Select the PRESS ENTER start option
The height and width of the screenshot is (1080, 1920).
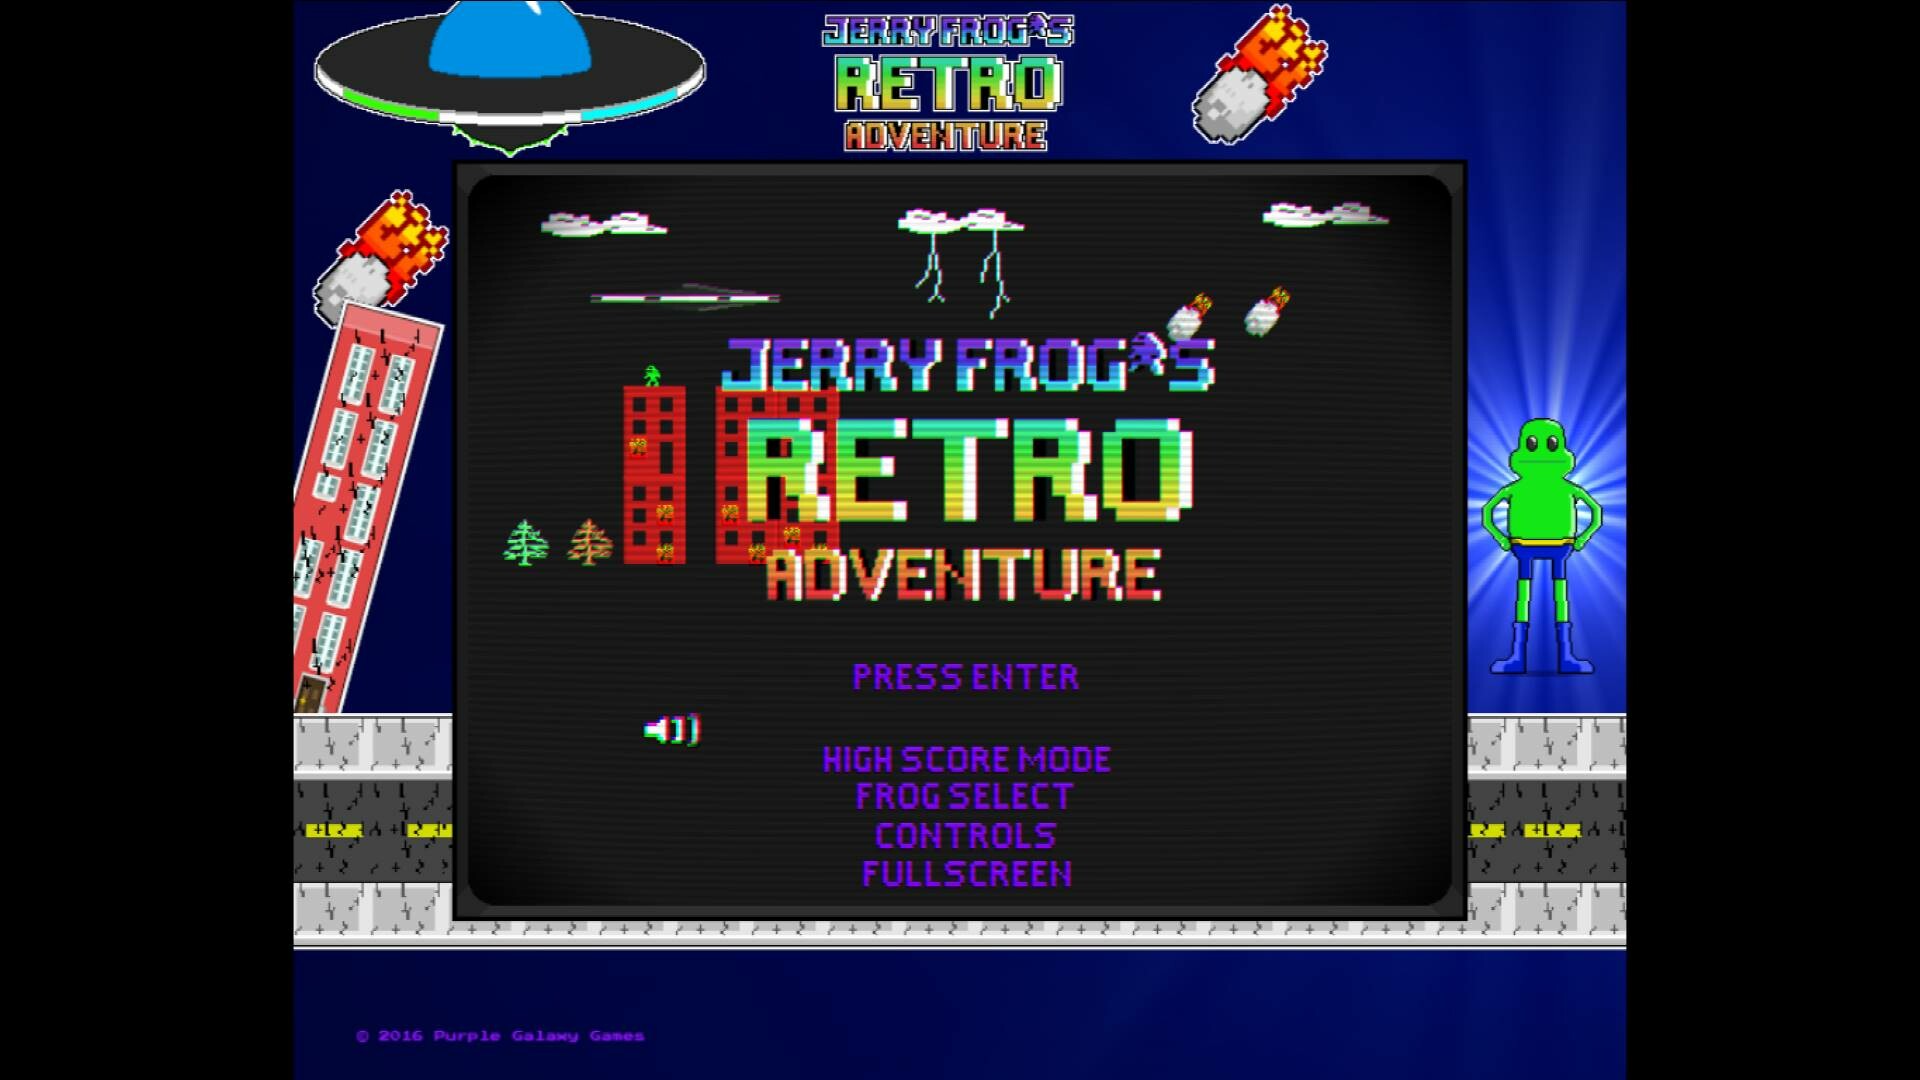point(965,677)
